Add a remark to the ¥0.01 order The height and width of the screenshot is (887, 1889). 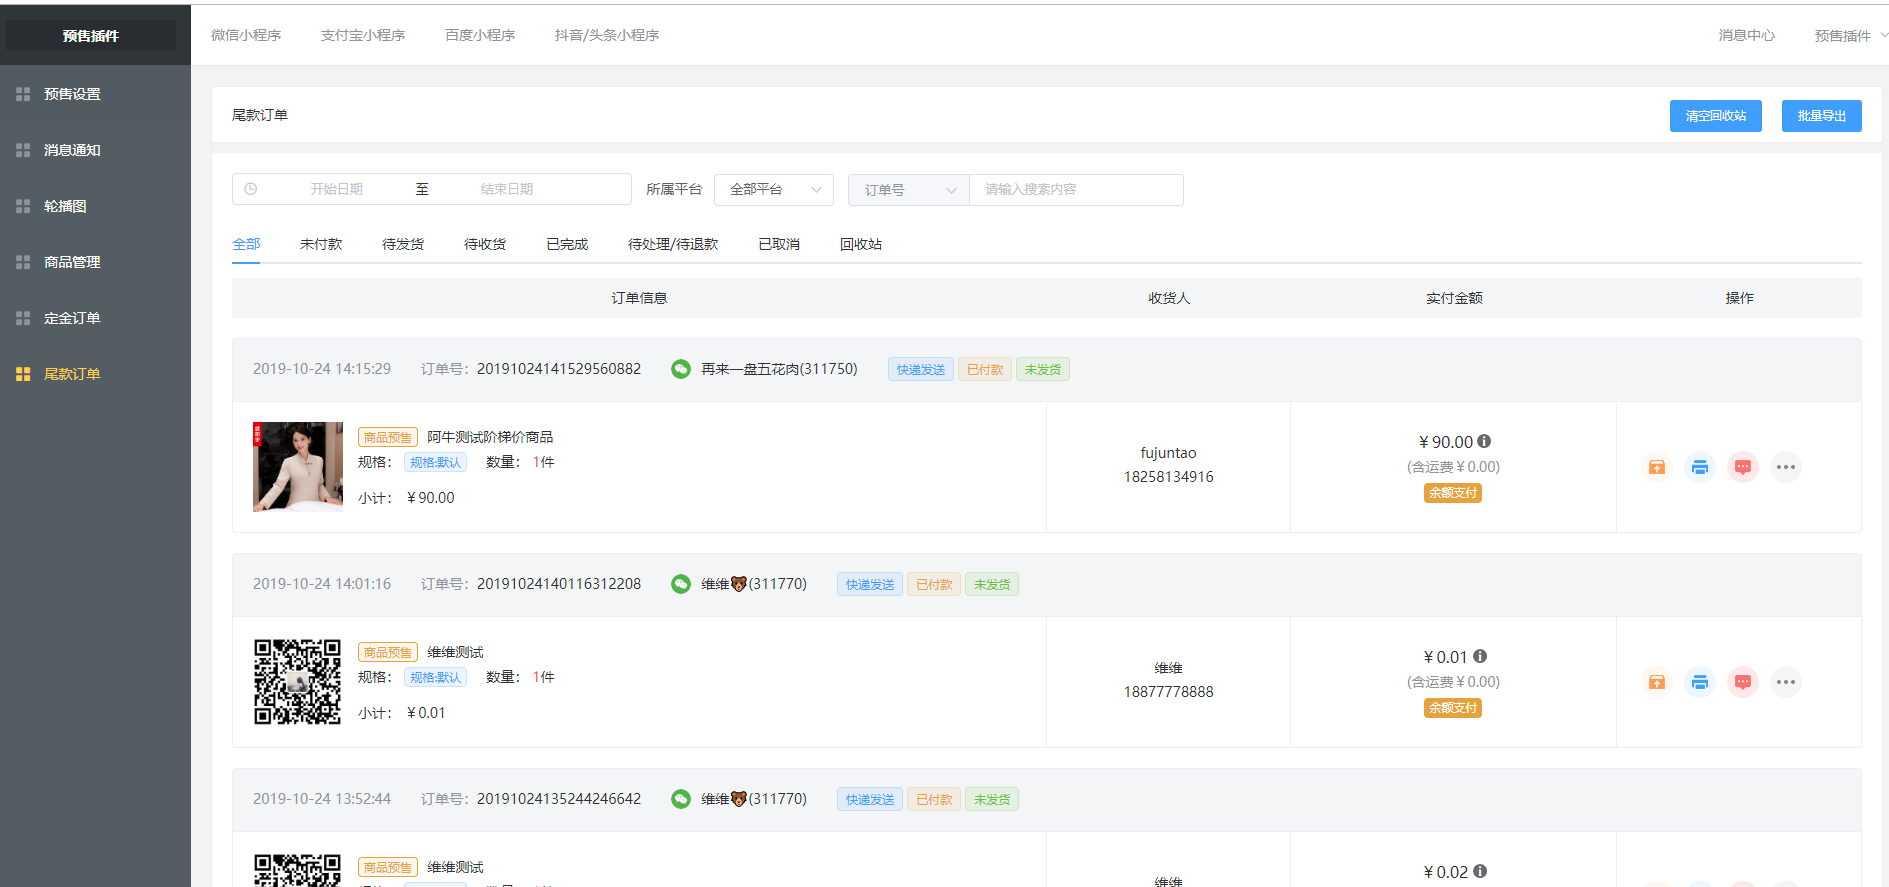click(1743, 682)
